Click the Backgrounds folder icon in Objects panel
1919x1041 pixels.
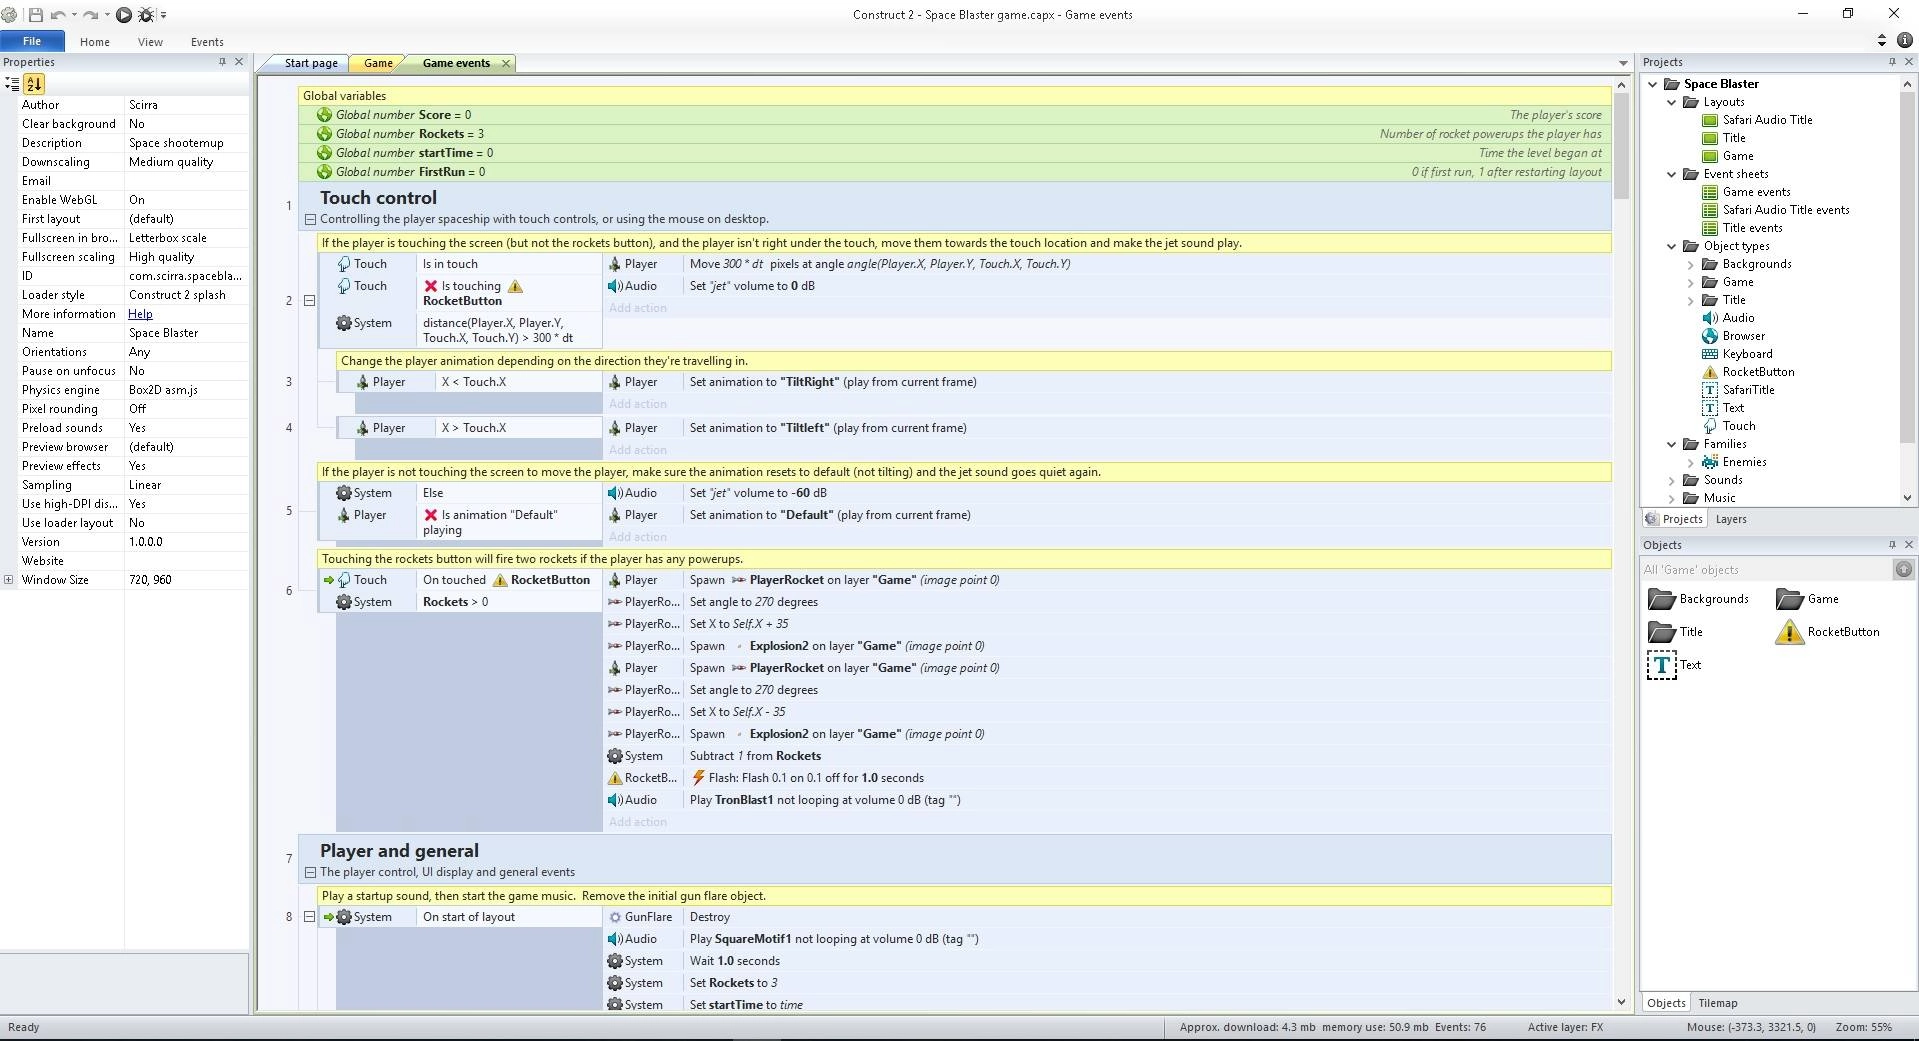[1661, 599]
